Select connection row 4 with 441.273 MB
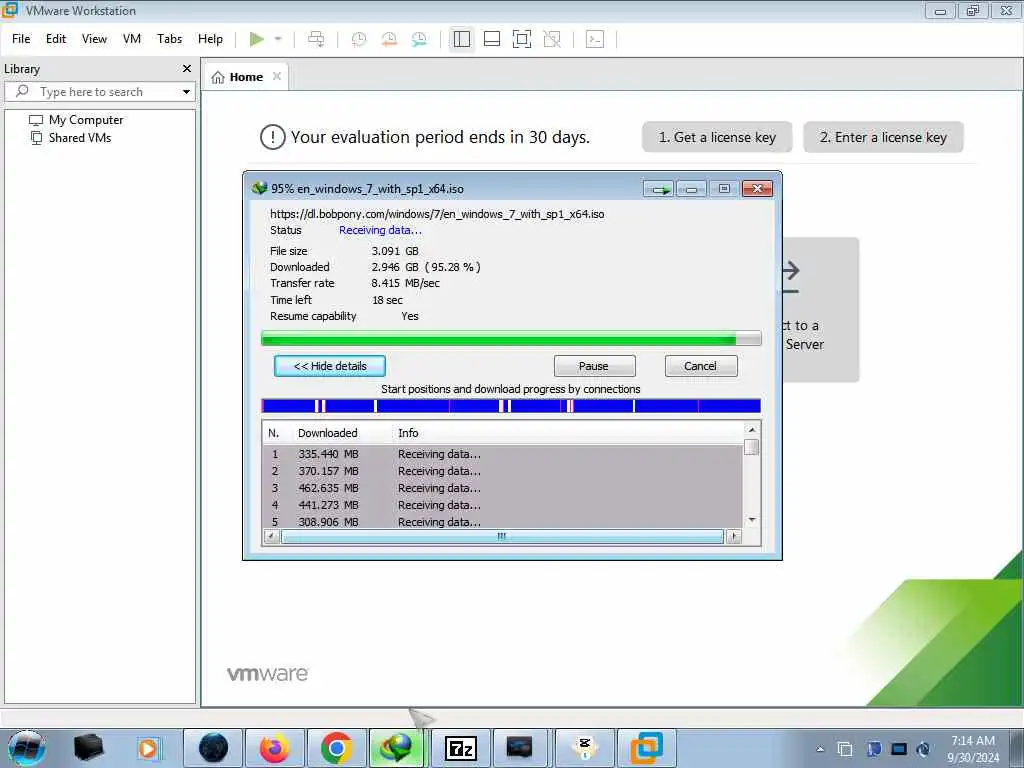This screenshot has width=1024, height=768. point(503,505)
